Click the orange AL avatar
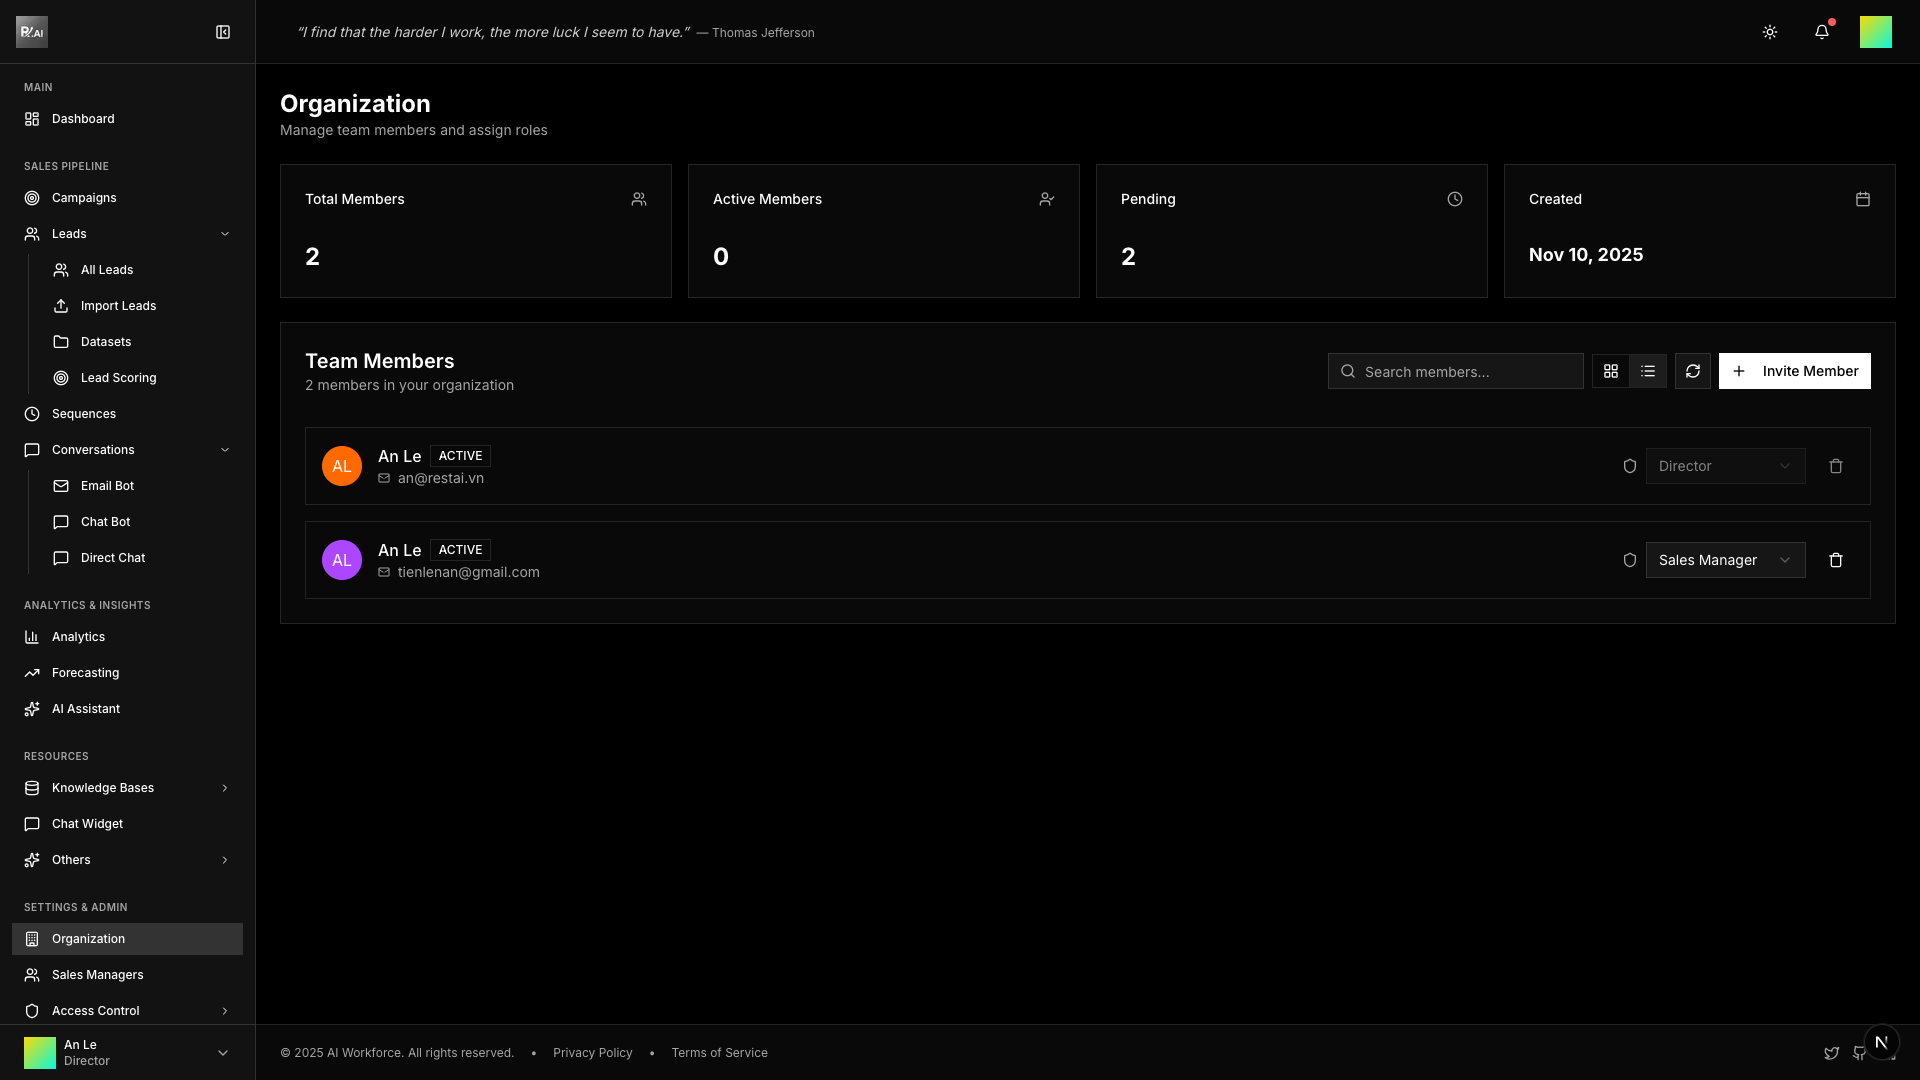The width and height of the screenshot is (1920, 1080). pyautogui.click(x=342, y=466)
